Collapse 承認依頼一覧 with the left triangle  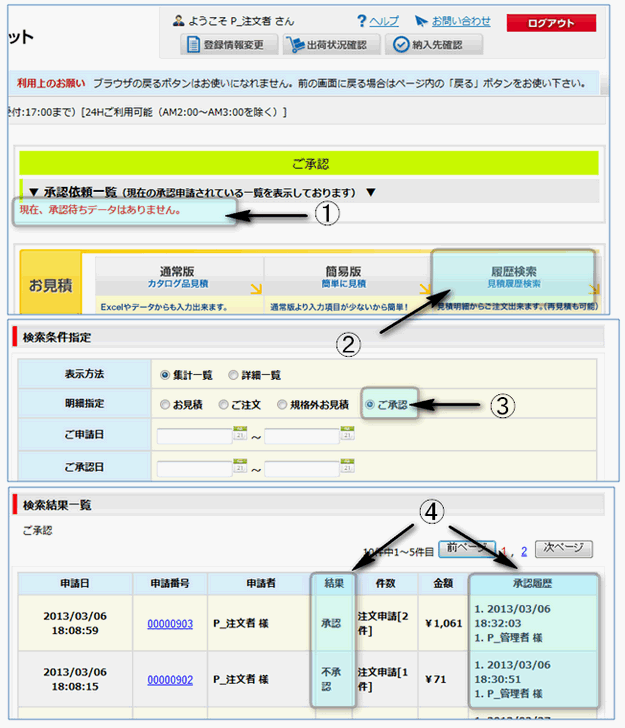[x=33, y=192]
